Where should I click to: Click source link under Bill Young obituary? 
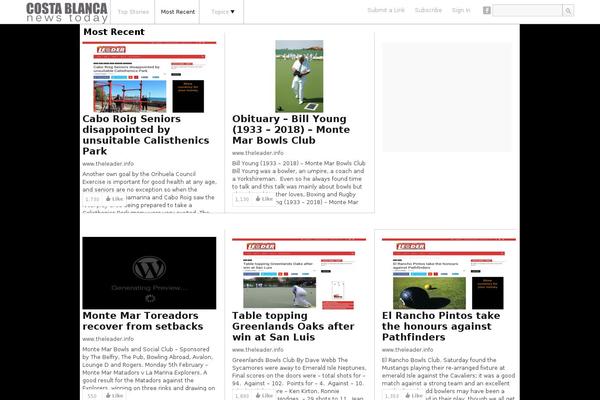pyautogui.click(x=258, y=153)
